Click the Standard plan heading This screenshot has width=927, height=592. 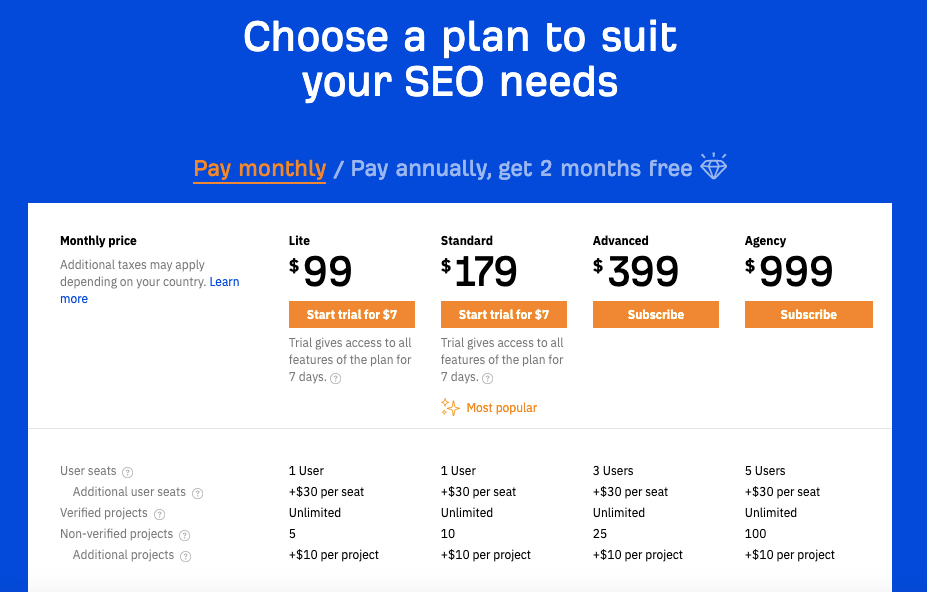click(x=467, y=241)
